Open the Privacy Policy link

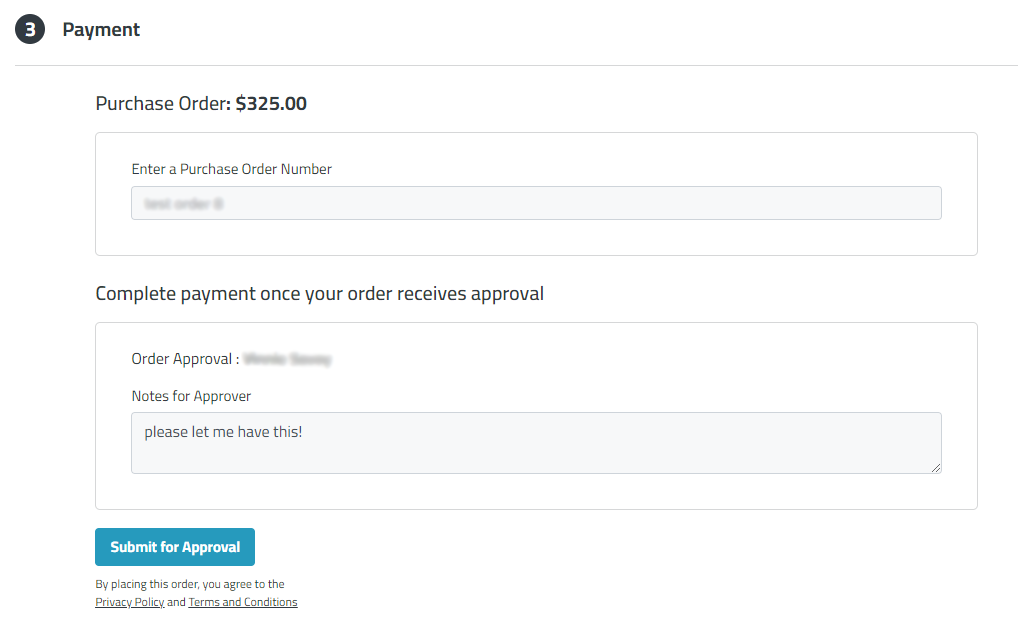click(x=130, y=602)
